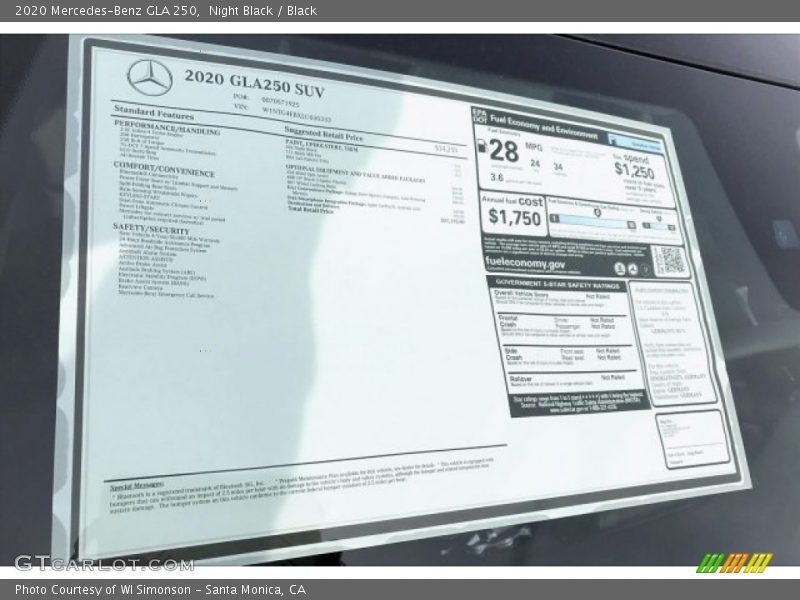Screen dimensions: 800x600
Task: Click the fuel pump icon beside 28 MPG
Action: [481, 145]
